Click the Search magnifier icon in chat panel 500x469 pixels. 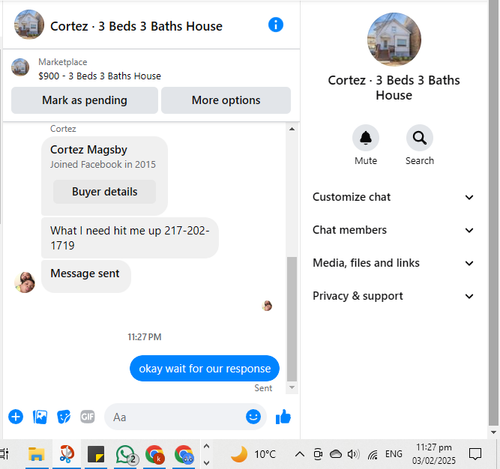(419, 138)
